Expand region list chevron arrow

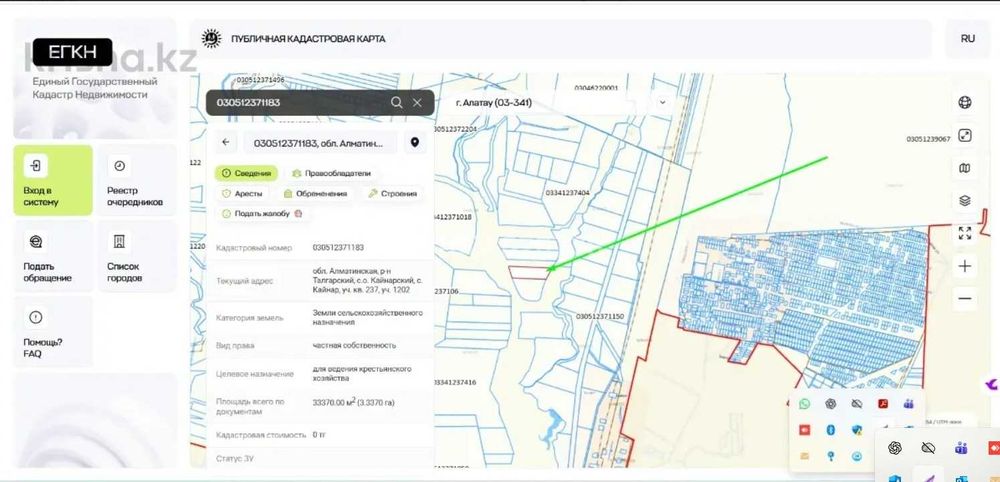(x=663, y=103)
